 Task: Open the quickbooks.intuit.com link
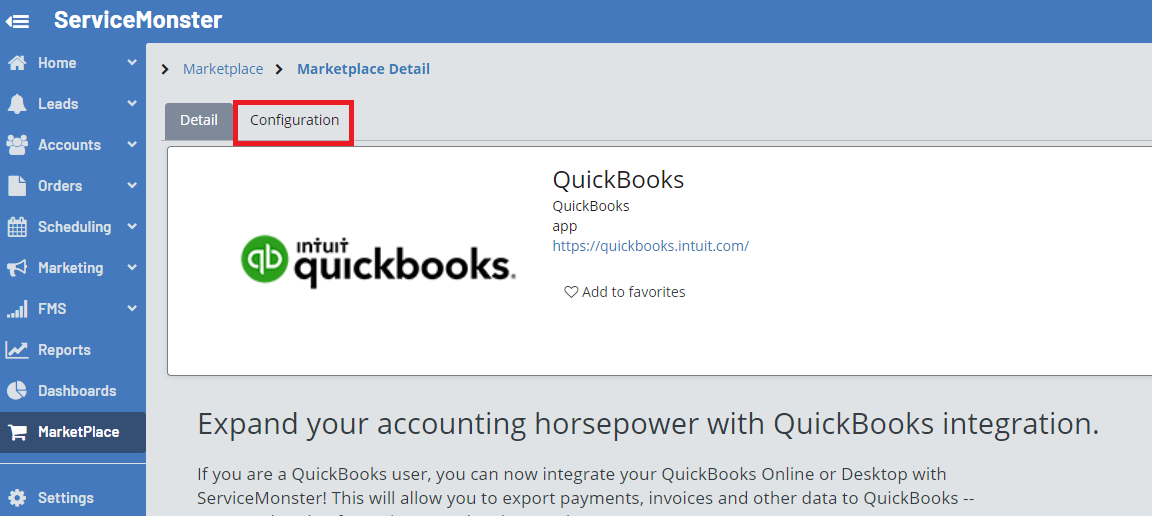click(x=650, y=246)
